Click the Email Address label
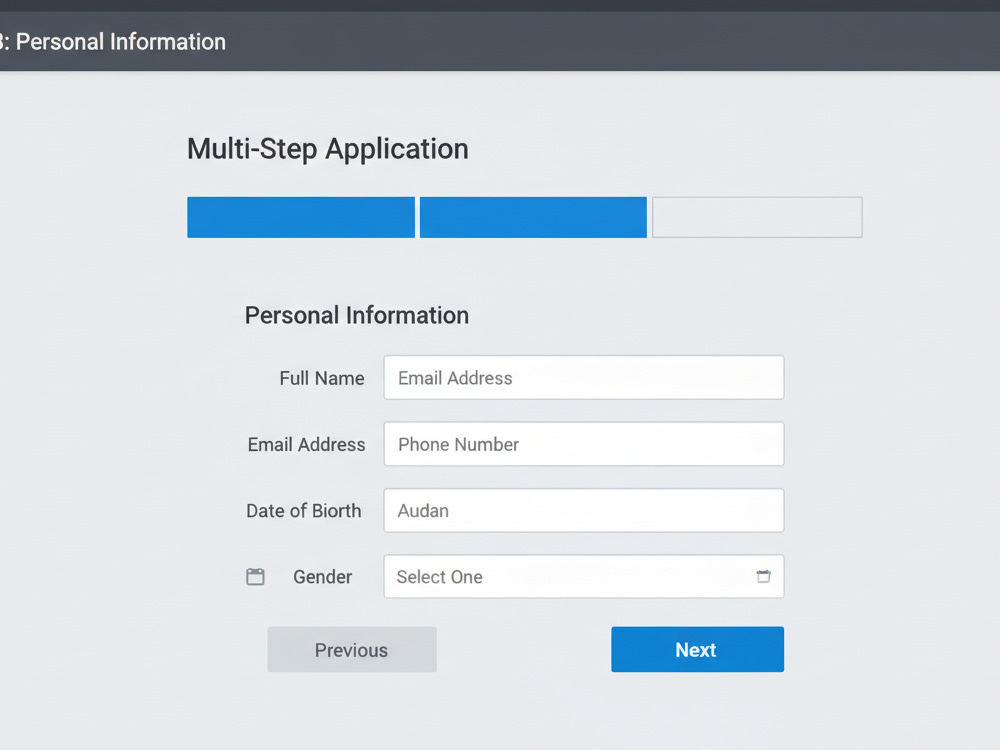This screenshot has height=750, width=1000. [306, 445]
